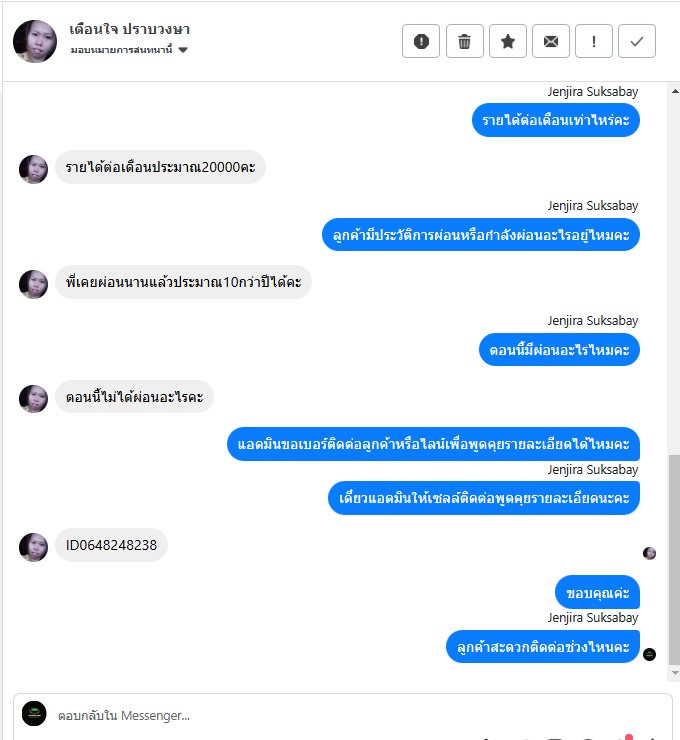This screenshot has width=680, height=740.
Task: Mark conversation unread with envelope icon
Action: click(x=551, y=42)
